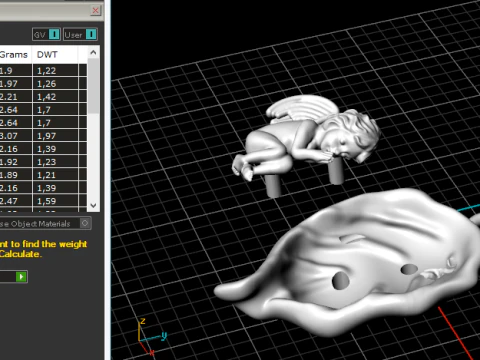
Task: Select the row with DWT 1,59
Action: pos(43,201)
